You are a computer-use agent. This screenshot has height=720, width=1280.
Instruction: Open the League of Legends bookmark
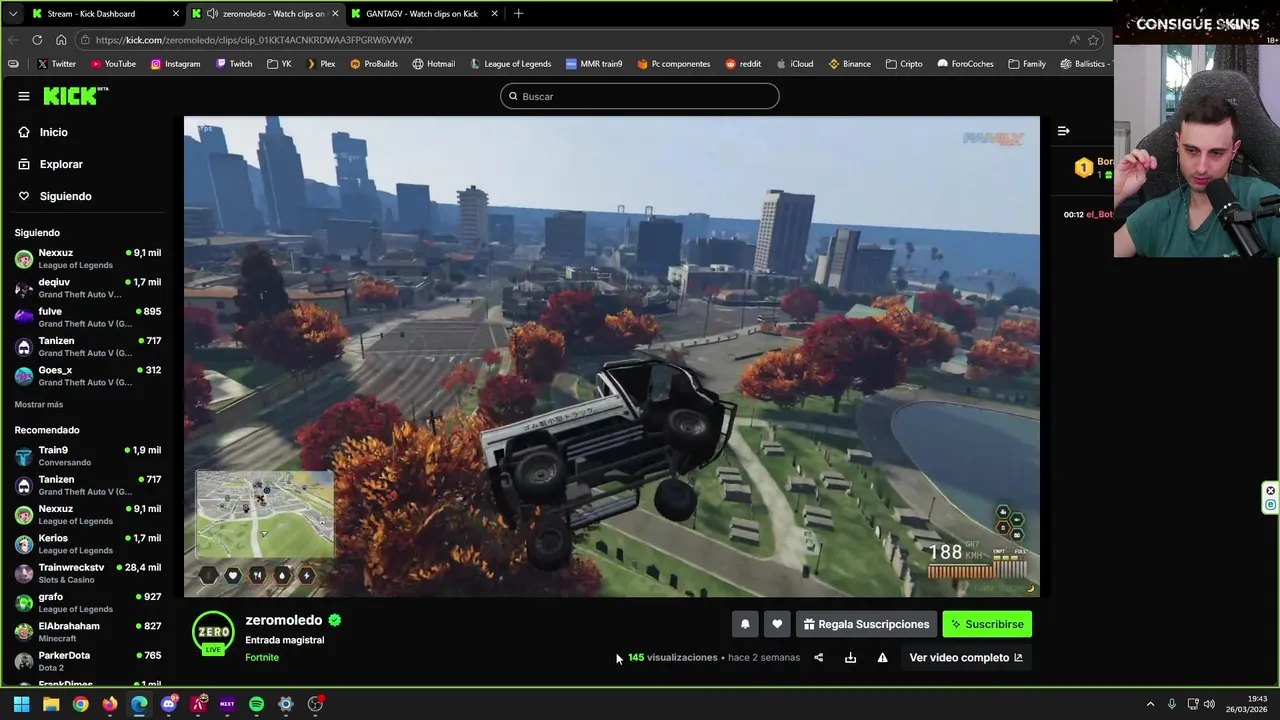tap(510, 63)
